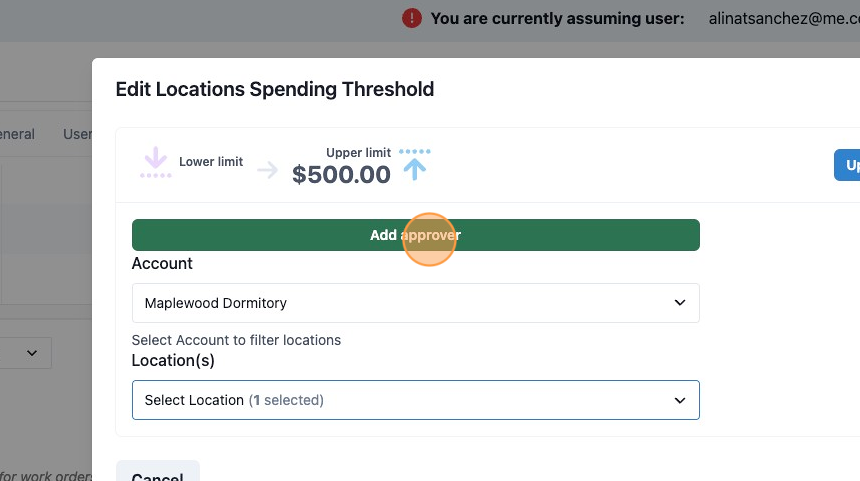Click the red alert icon in banner

click(x=412, y=19)
